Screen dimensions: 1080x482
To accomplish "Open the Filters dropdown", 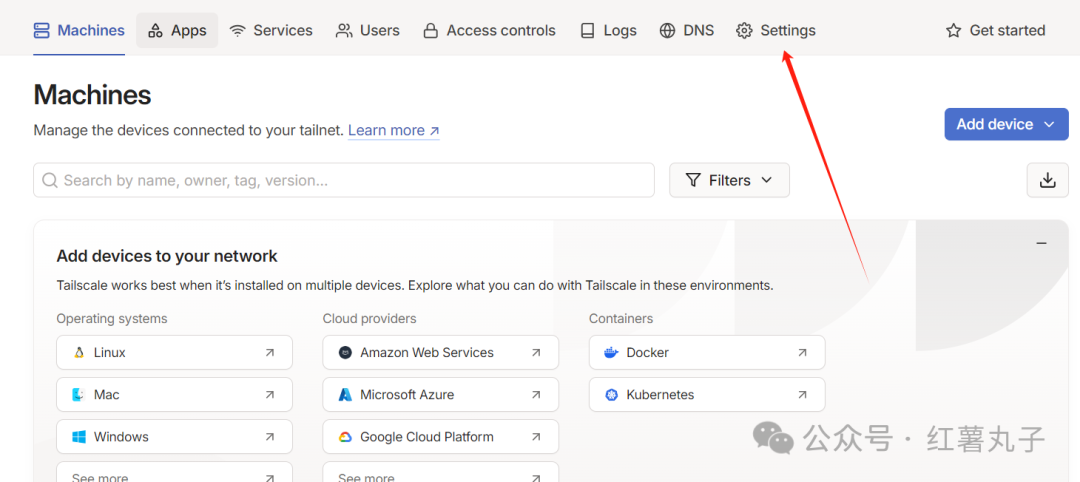I will [x=729, y=180].
